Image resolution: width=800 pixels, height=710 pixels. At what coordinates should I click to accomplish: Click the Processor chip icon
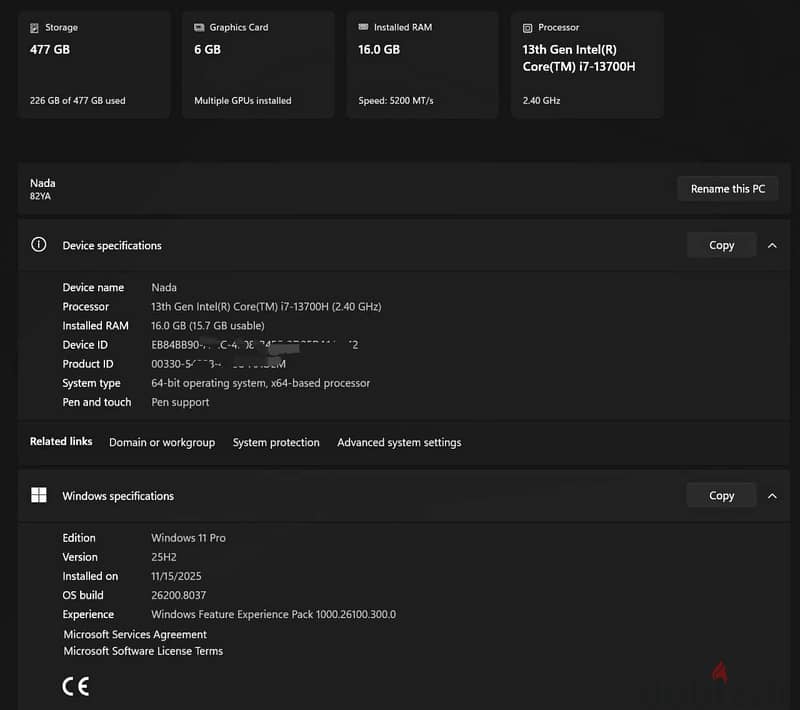tap(528, 28)
